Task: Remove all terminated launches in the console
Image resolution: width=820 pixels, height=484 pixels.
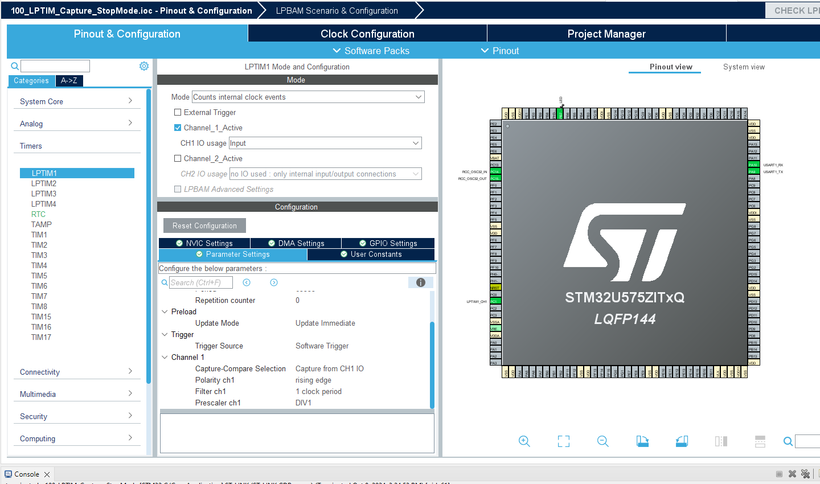Action: point(805,474)
